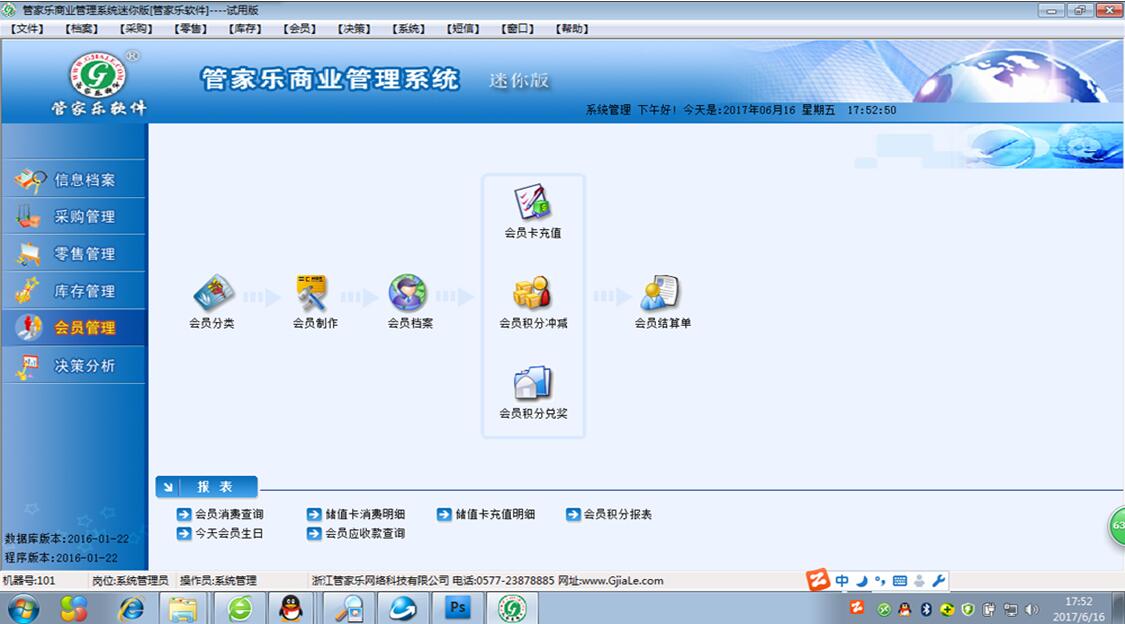Image resolution: width=1125 pixels, height=624 pixels.
Task: Click the www.GjiaLe.com website text
Action: pos(622,581)
